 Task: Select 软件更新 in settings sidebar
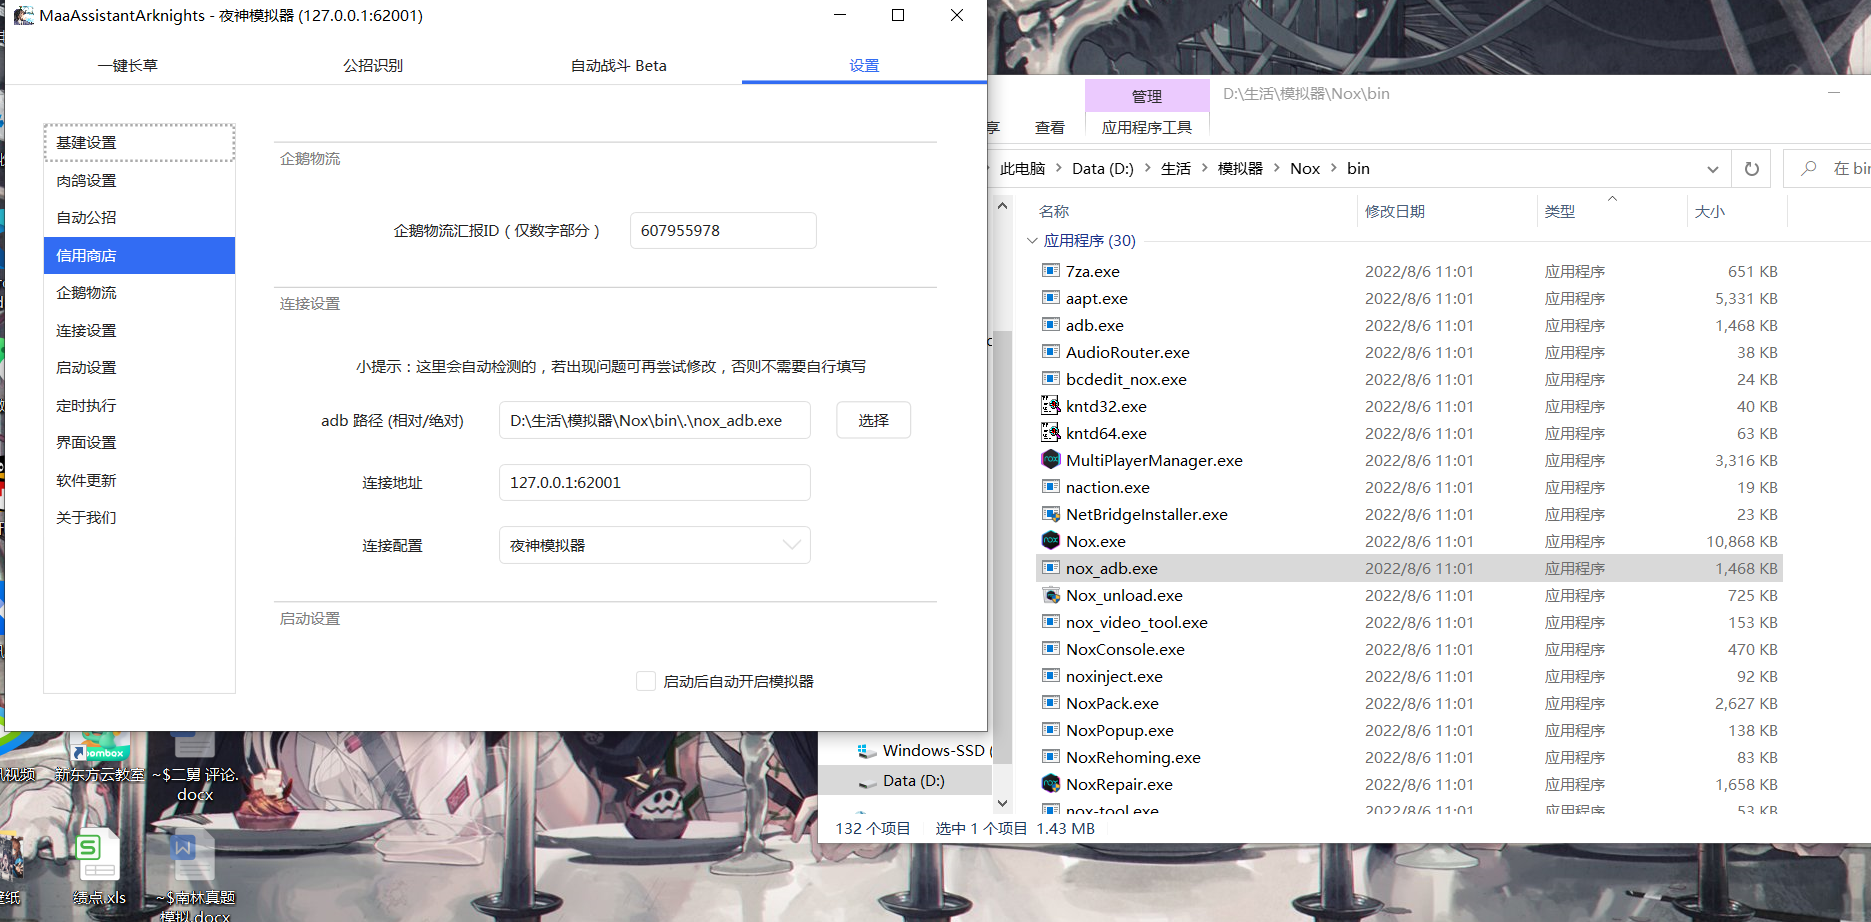click(x=139, y=480)
